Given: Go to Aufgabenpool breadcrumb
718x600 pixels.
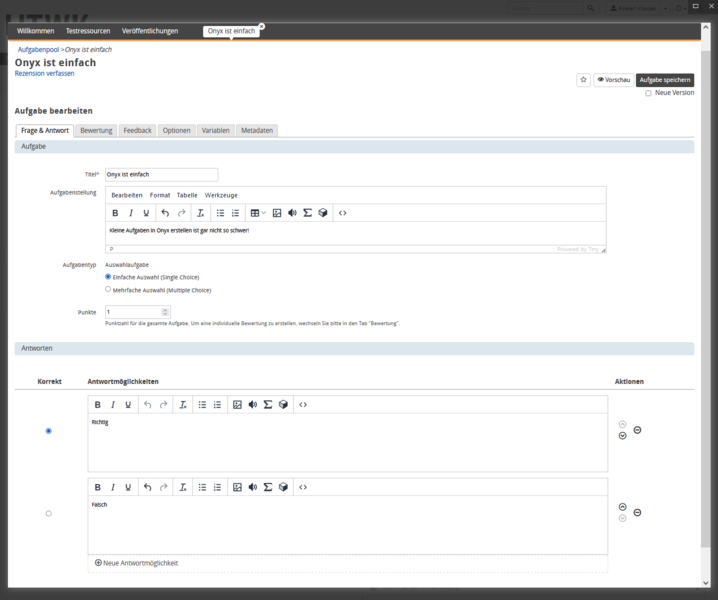Looking at the screenshot, I should click(38, 49).
